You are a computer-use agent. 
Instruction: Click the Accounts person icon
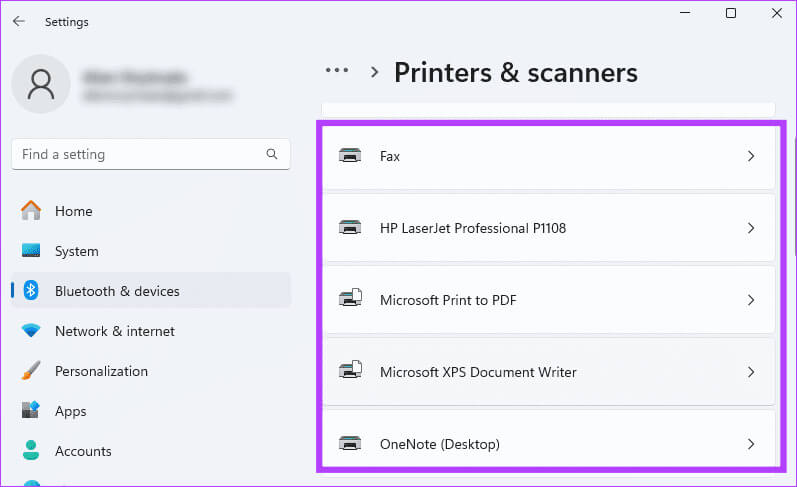31,450
